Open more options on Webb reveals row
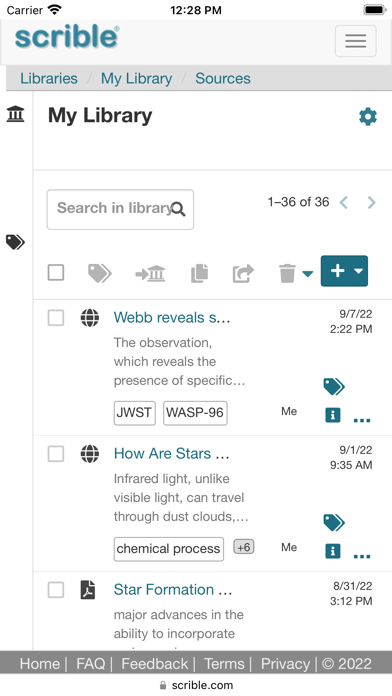This screenshot has height=696, width=392. (362, 419)
